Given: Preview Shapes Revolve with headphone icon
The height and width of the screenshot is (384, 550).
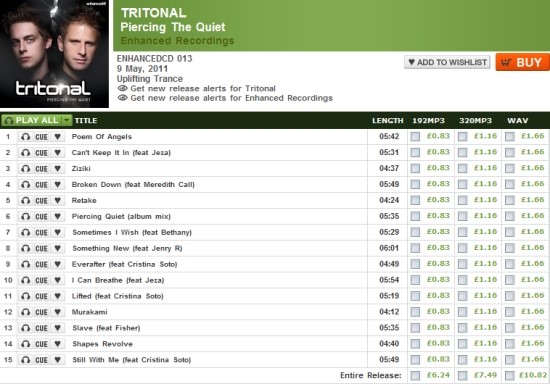Looking at the screenshot, I should tap(25, 344).
